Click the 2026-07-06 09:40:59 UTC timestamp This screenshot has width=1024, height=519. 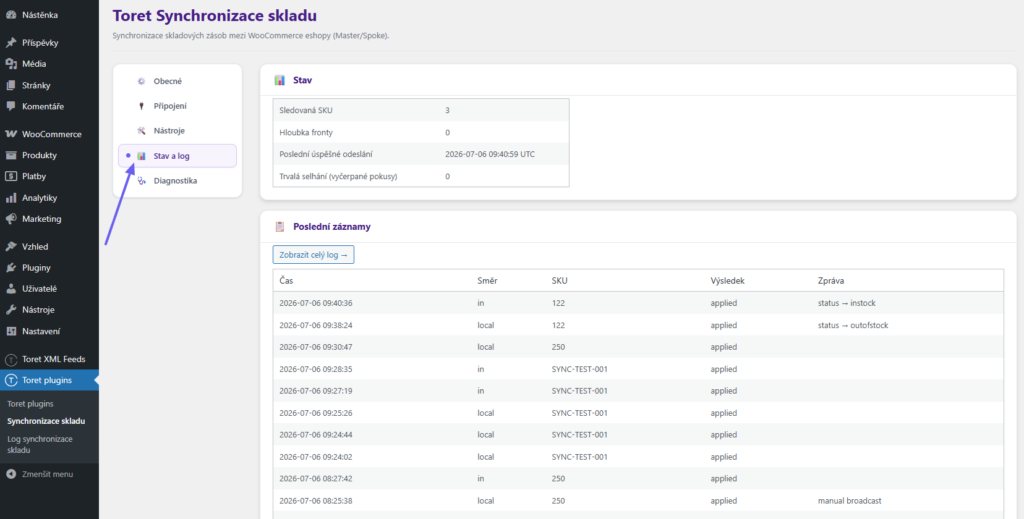pyautogui.click(x=491, y=154)
